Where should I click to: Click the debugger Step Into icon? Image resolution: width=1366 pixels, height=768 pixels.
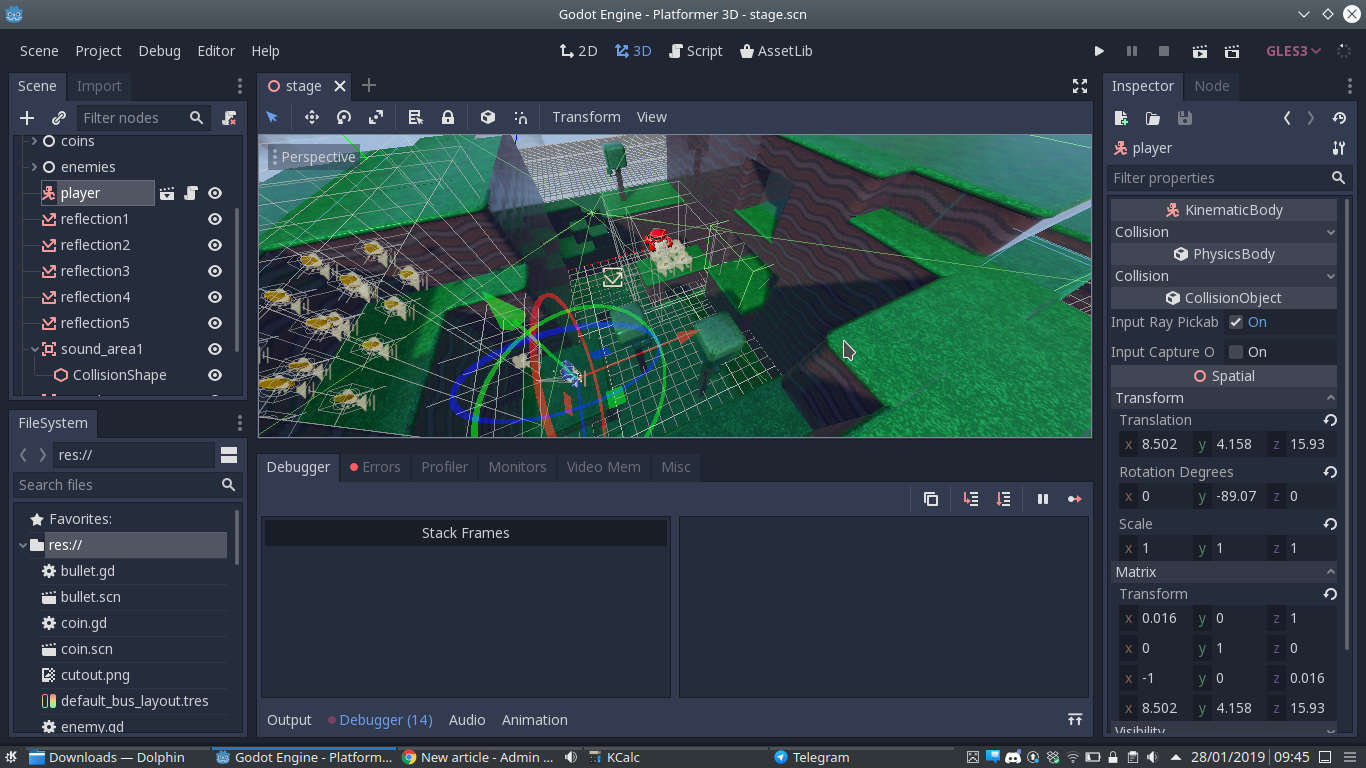971,499
